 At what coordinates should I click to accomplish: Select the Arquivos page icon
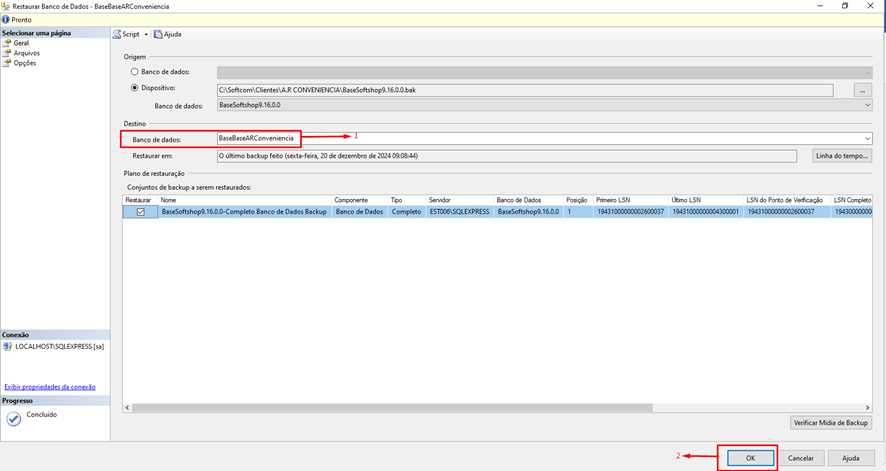point(7,53)
